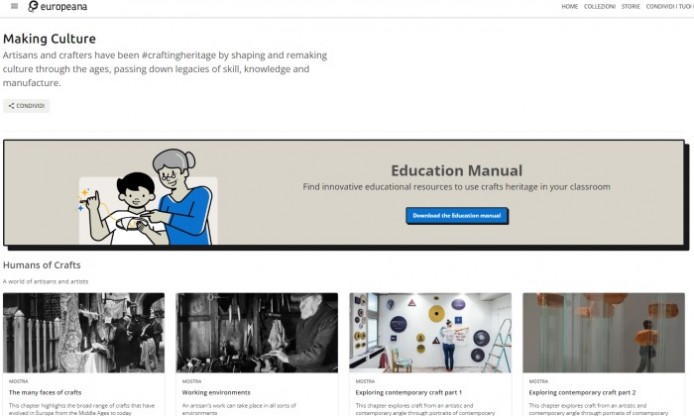Open the HOME menu item
Screen dimensions: 694x416
click(x=570, y=6)
